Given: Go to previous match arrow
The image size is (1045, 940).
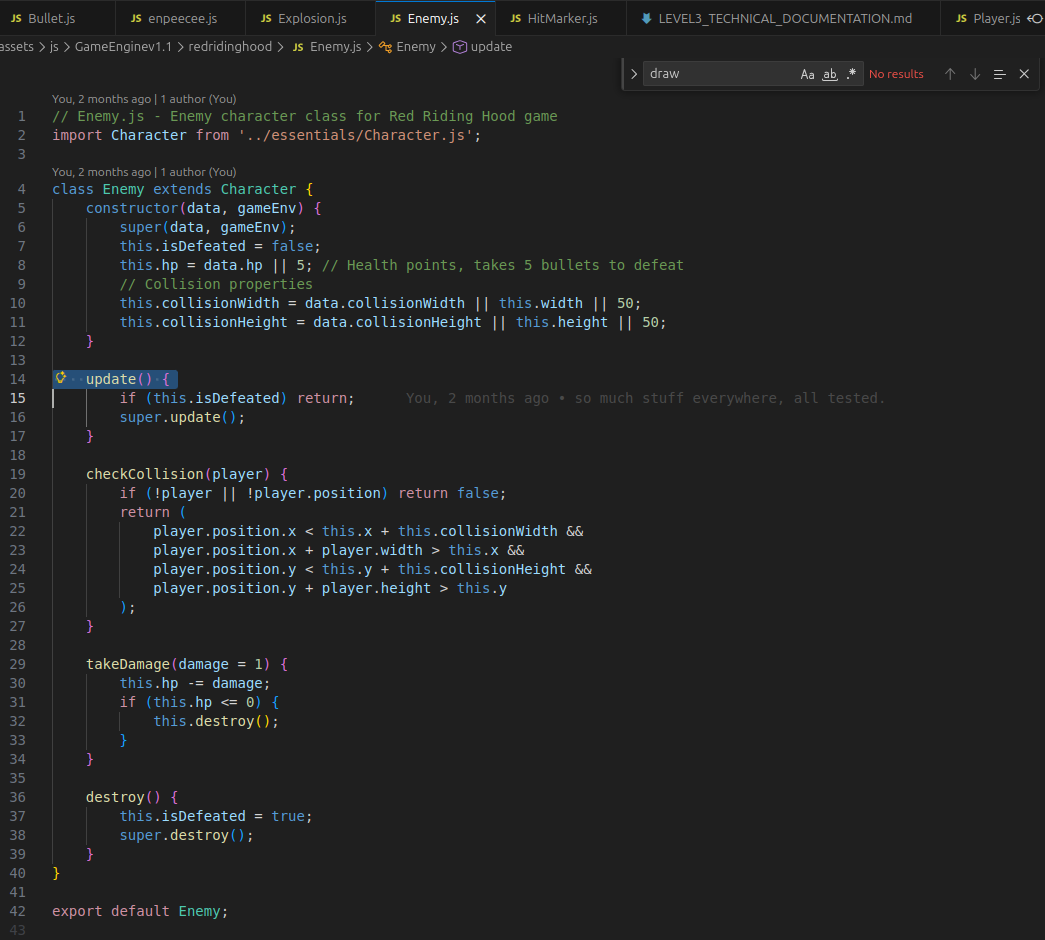Looking at the screenshot, I should (950, 74).
